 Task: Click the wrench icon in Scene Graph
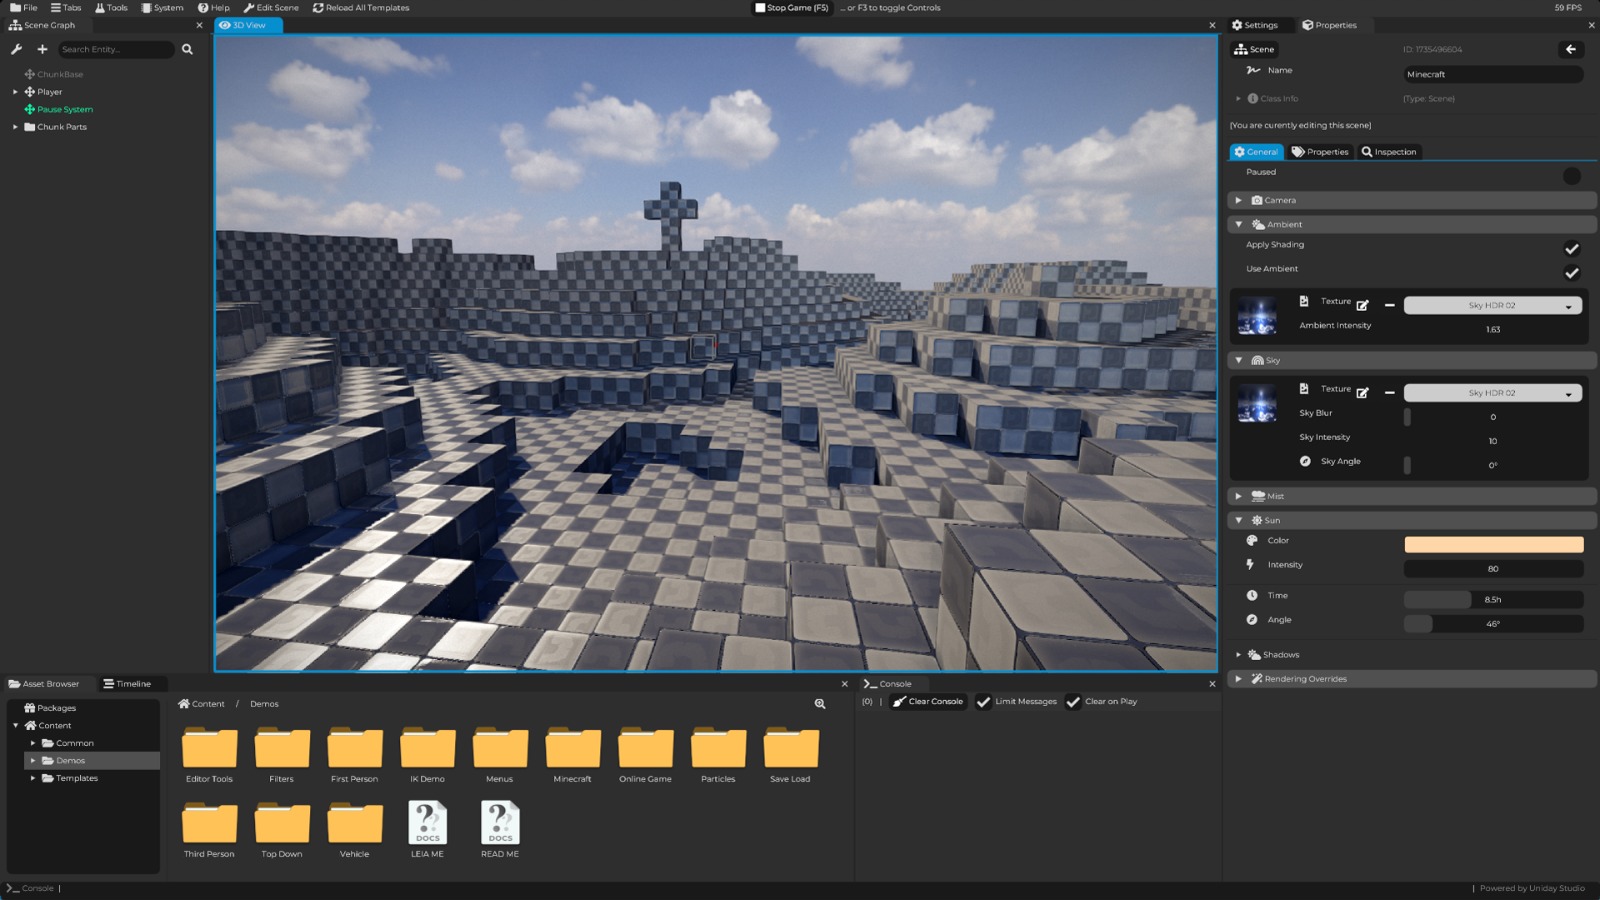[x=16, y=49]
